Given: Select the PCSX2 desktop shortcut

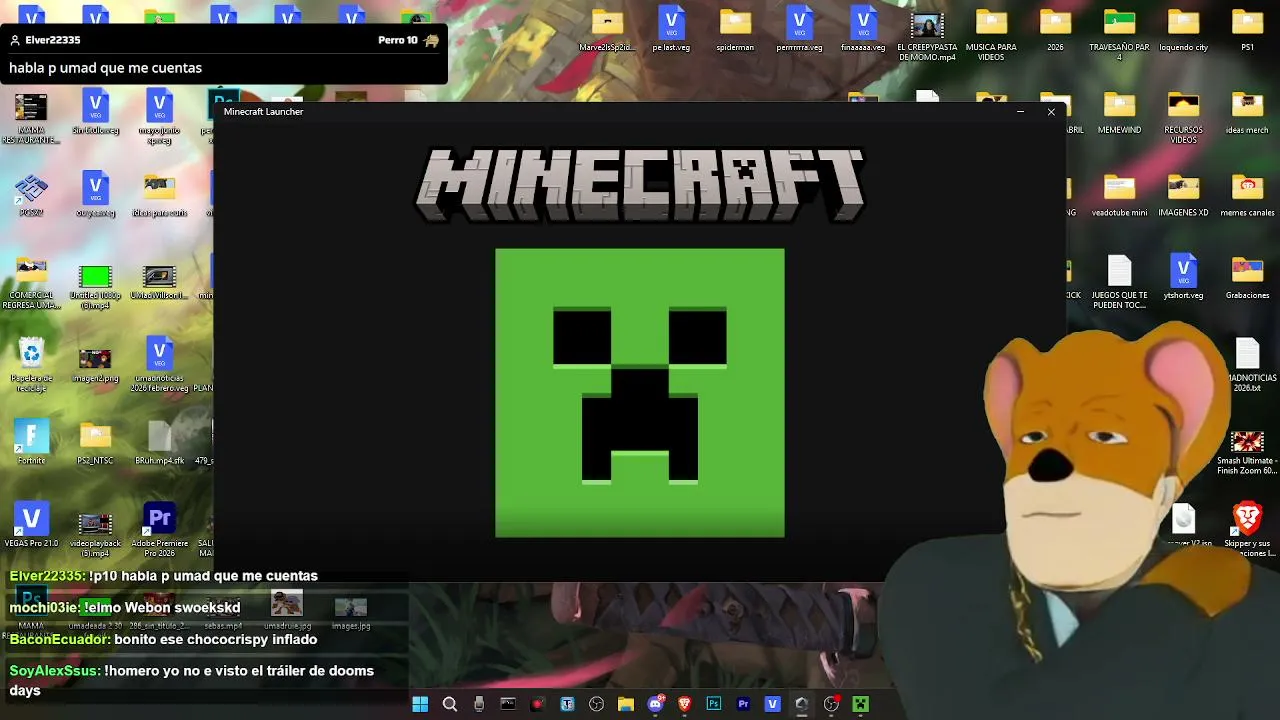Looking at the screenshot, I should [x=31, y=195].
